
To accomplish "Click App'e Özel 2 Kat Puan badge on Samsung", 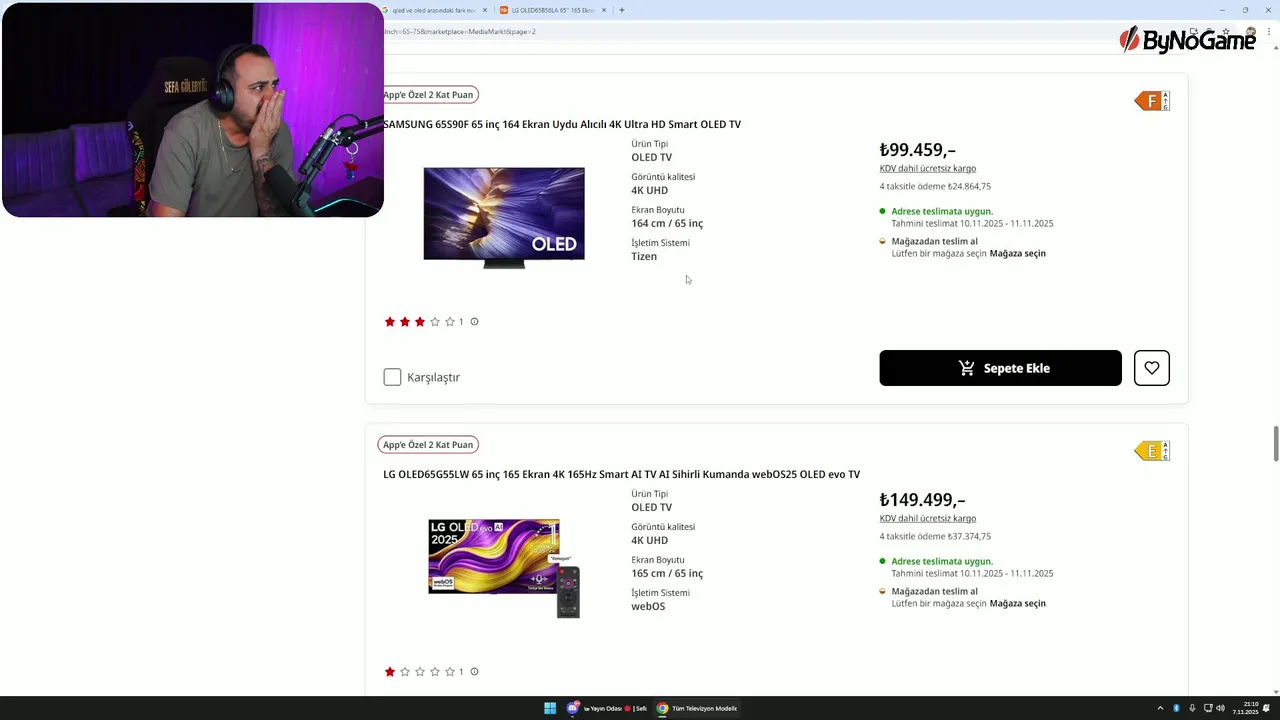I will 428,95.
